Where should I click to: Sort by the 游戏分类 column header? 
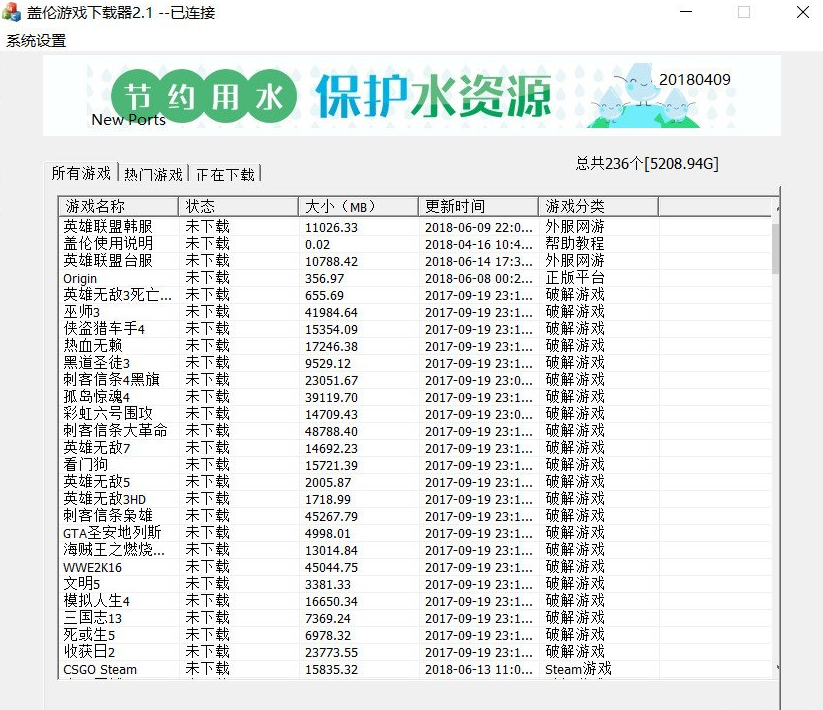click(598, 206)
